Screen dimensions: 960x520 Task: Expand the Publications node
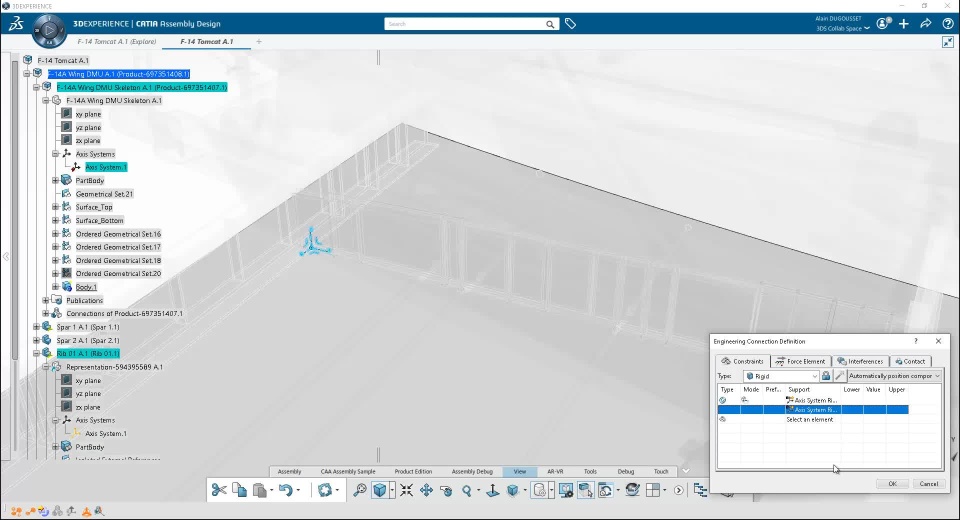[46, 300]
